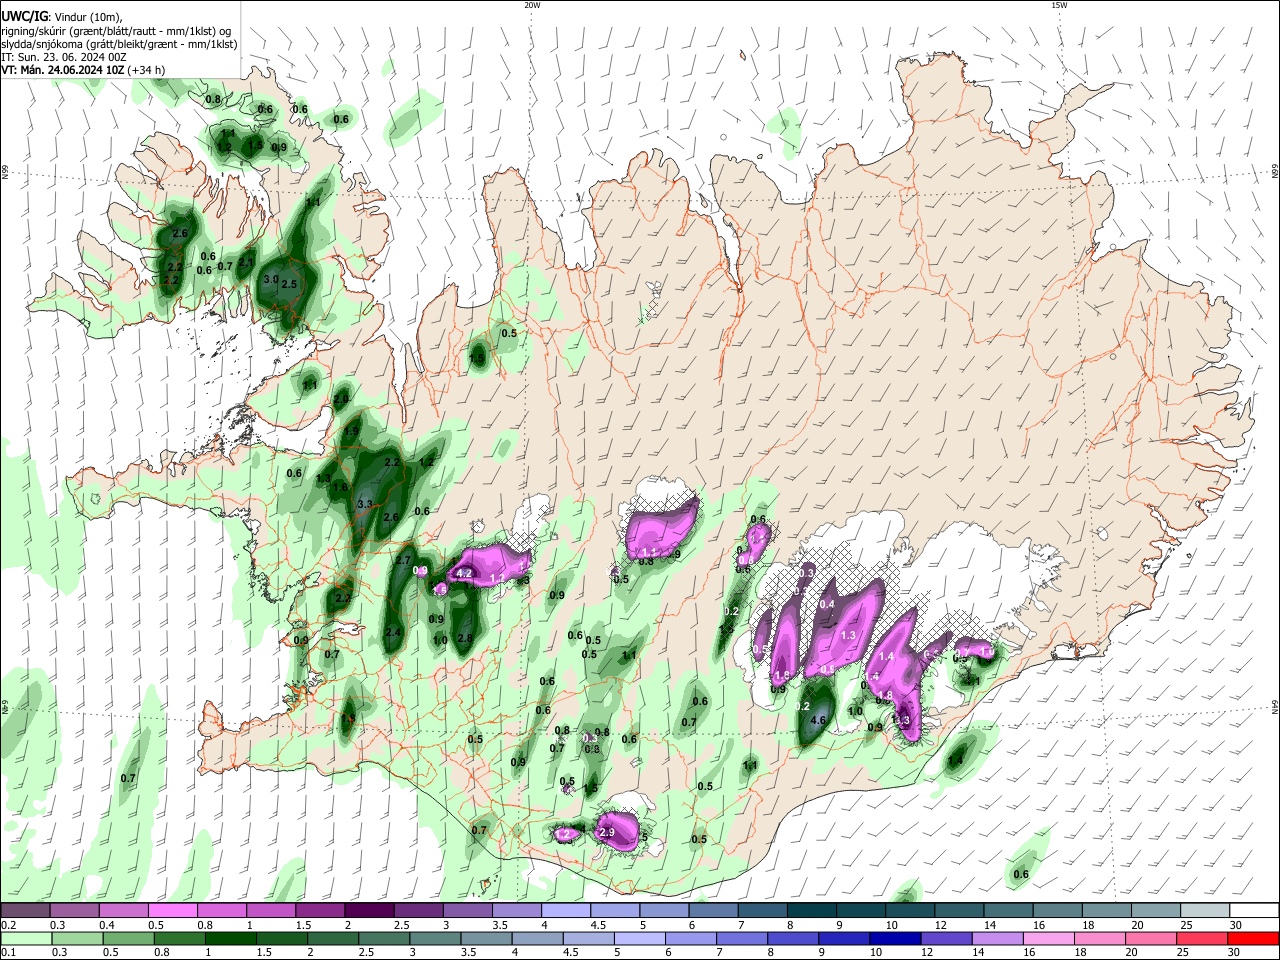Click the 2.8 rainfall value on map

coord(464,638)
